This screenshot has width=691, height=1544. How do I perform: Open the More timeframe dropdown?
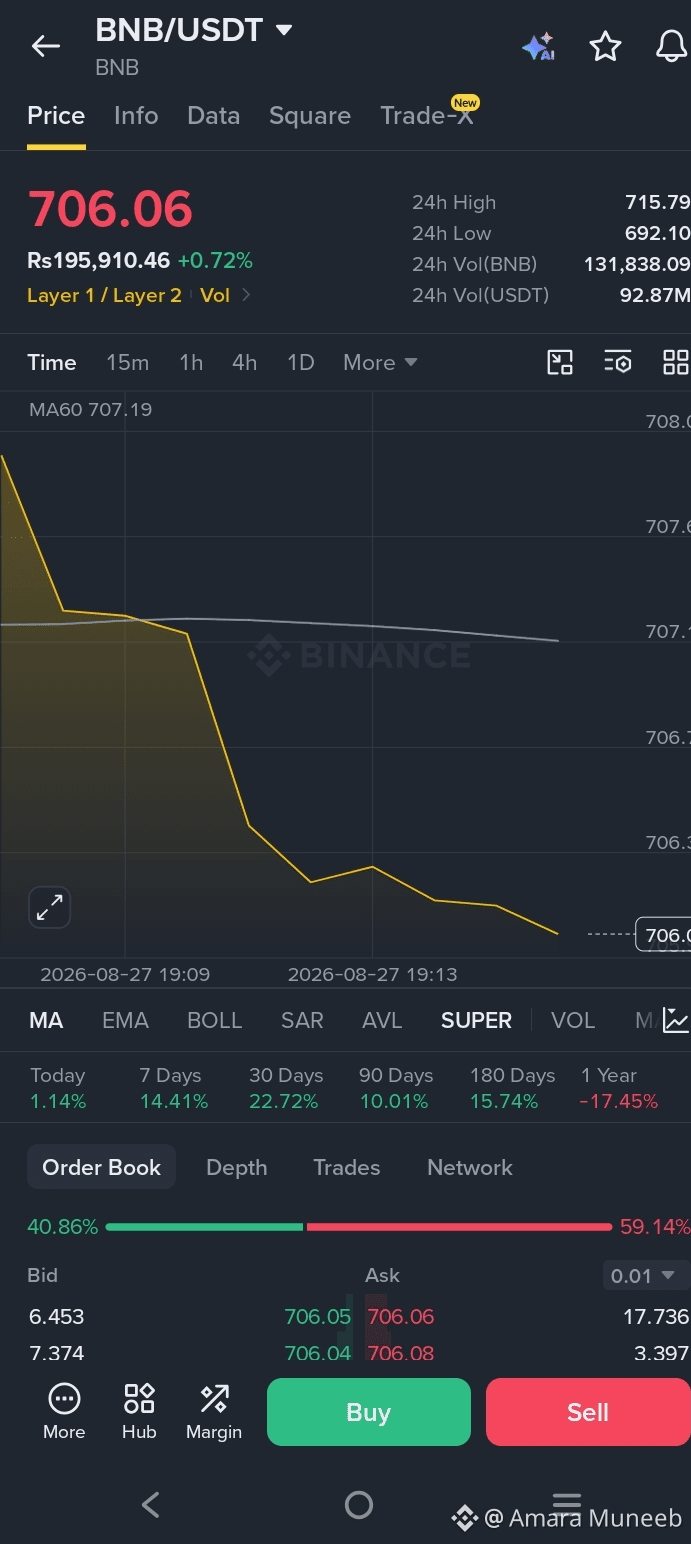(380, 362)
